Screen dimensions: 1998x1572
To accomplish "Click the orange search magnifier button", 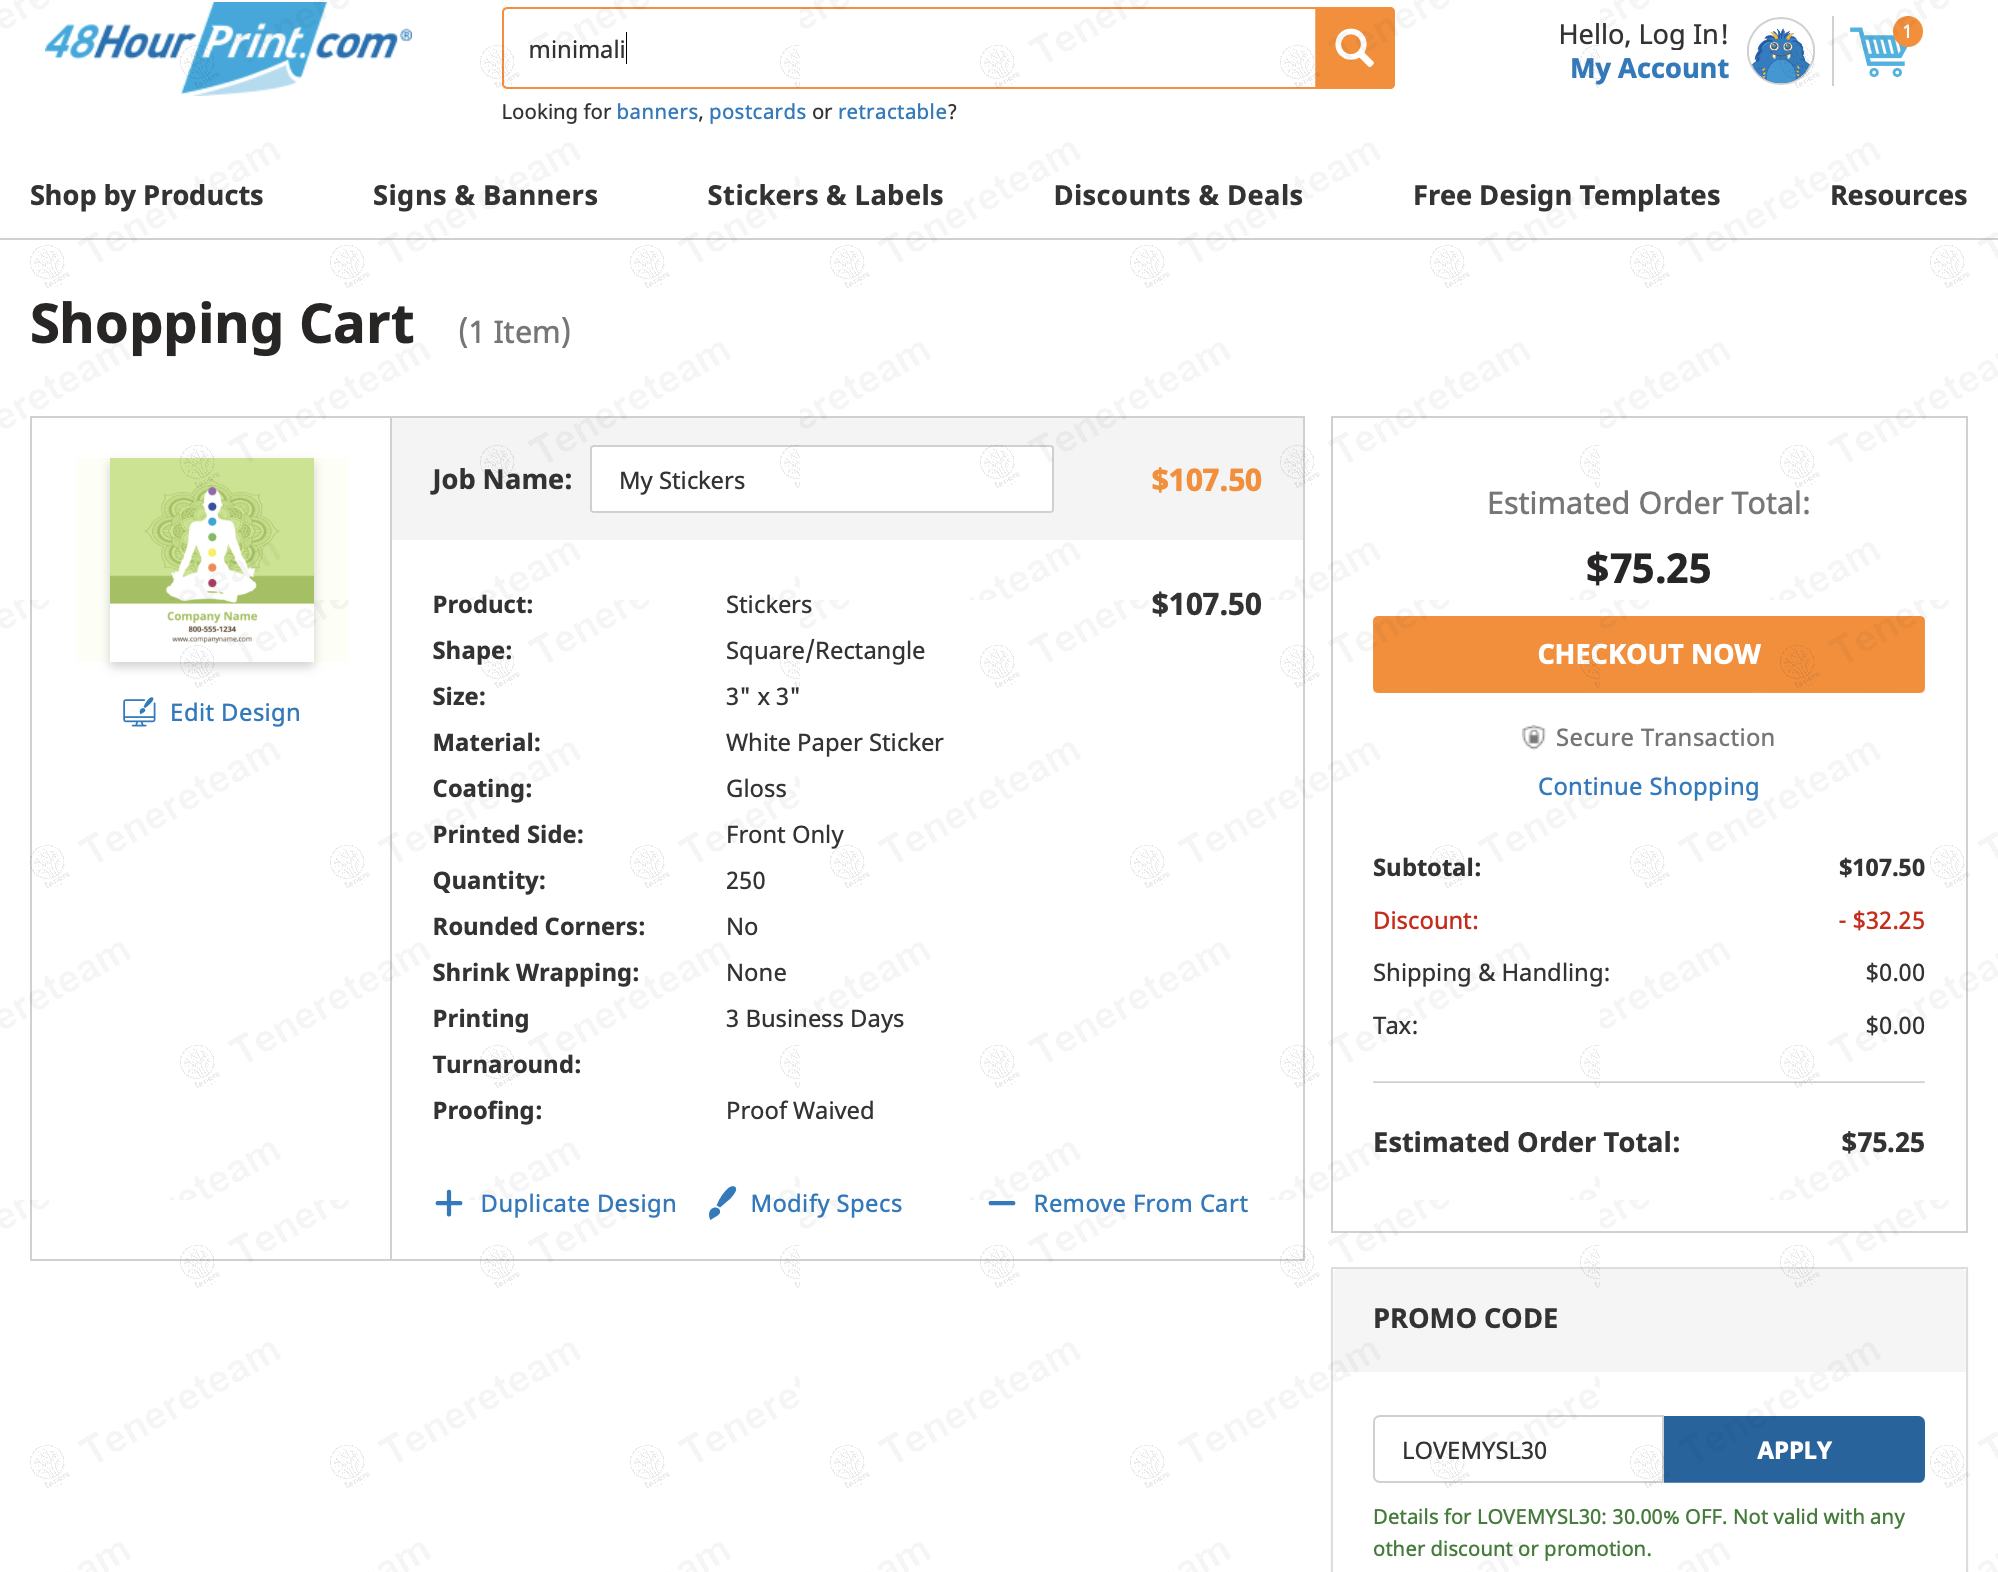I will tap(1354, 48).
